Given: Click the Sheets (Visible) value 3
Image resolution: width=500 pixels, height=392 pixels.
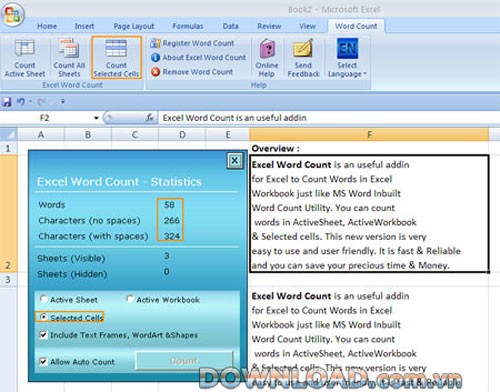Looking at the screenshot, I should pyautogui.click(x=167, y=256).
